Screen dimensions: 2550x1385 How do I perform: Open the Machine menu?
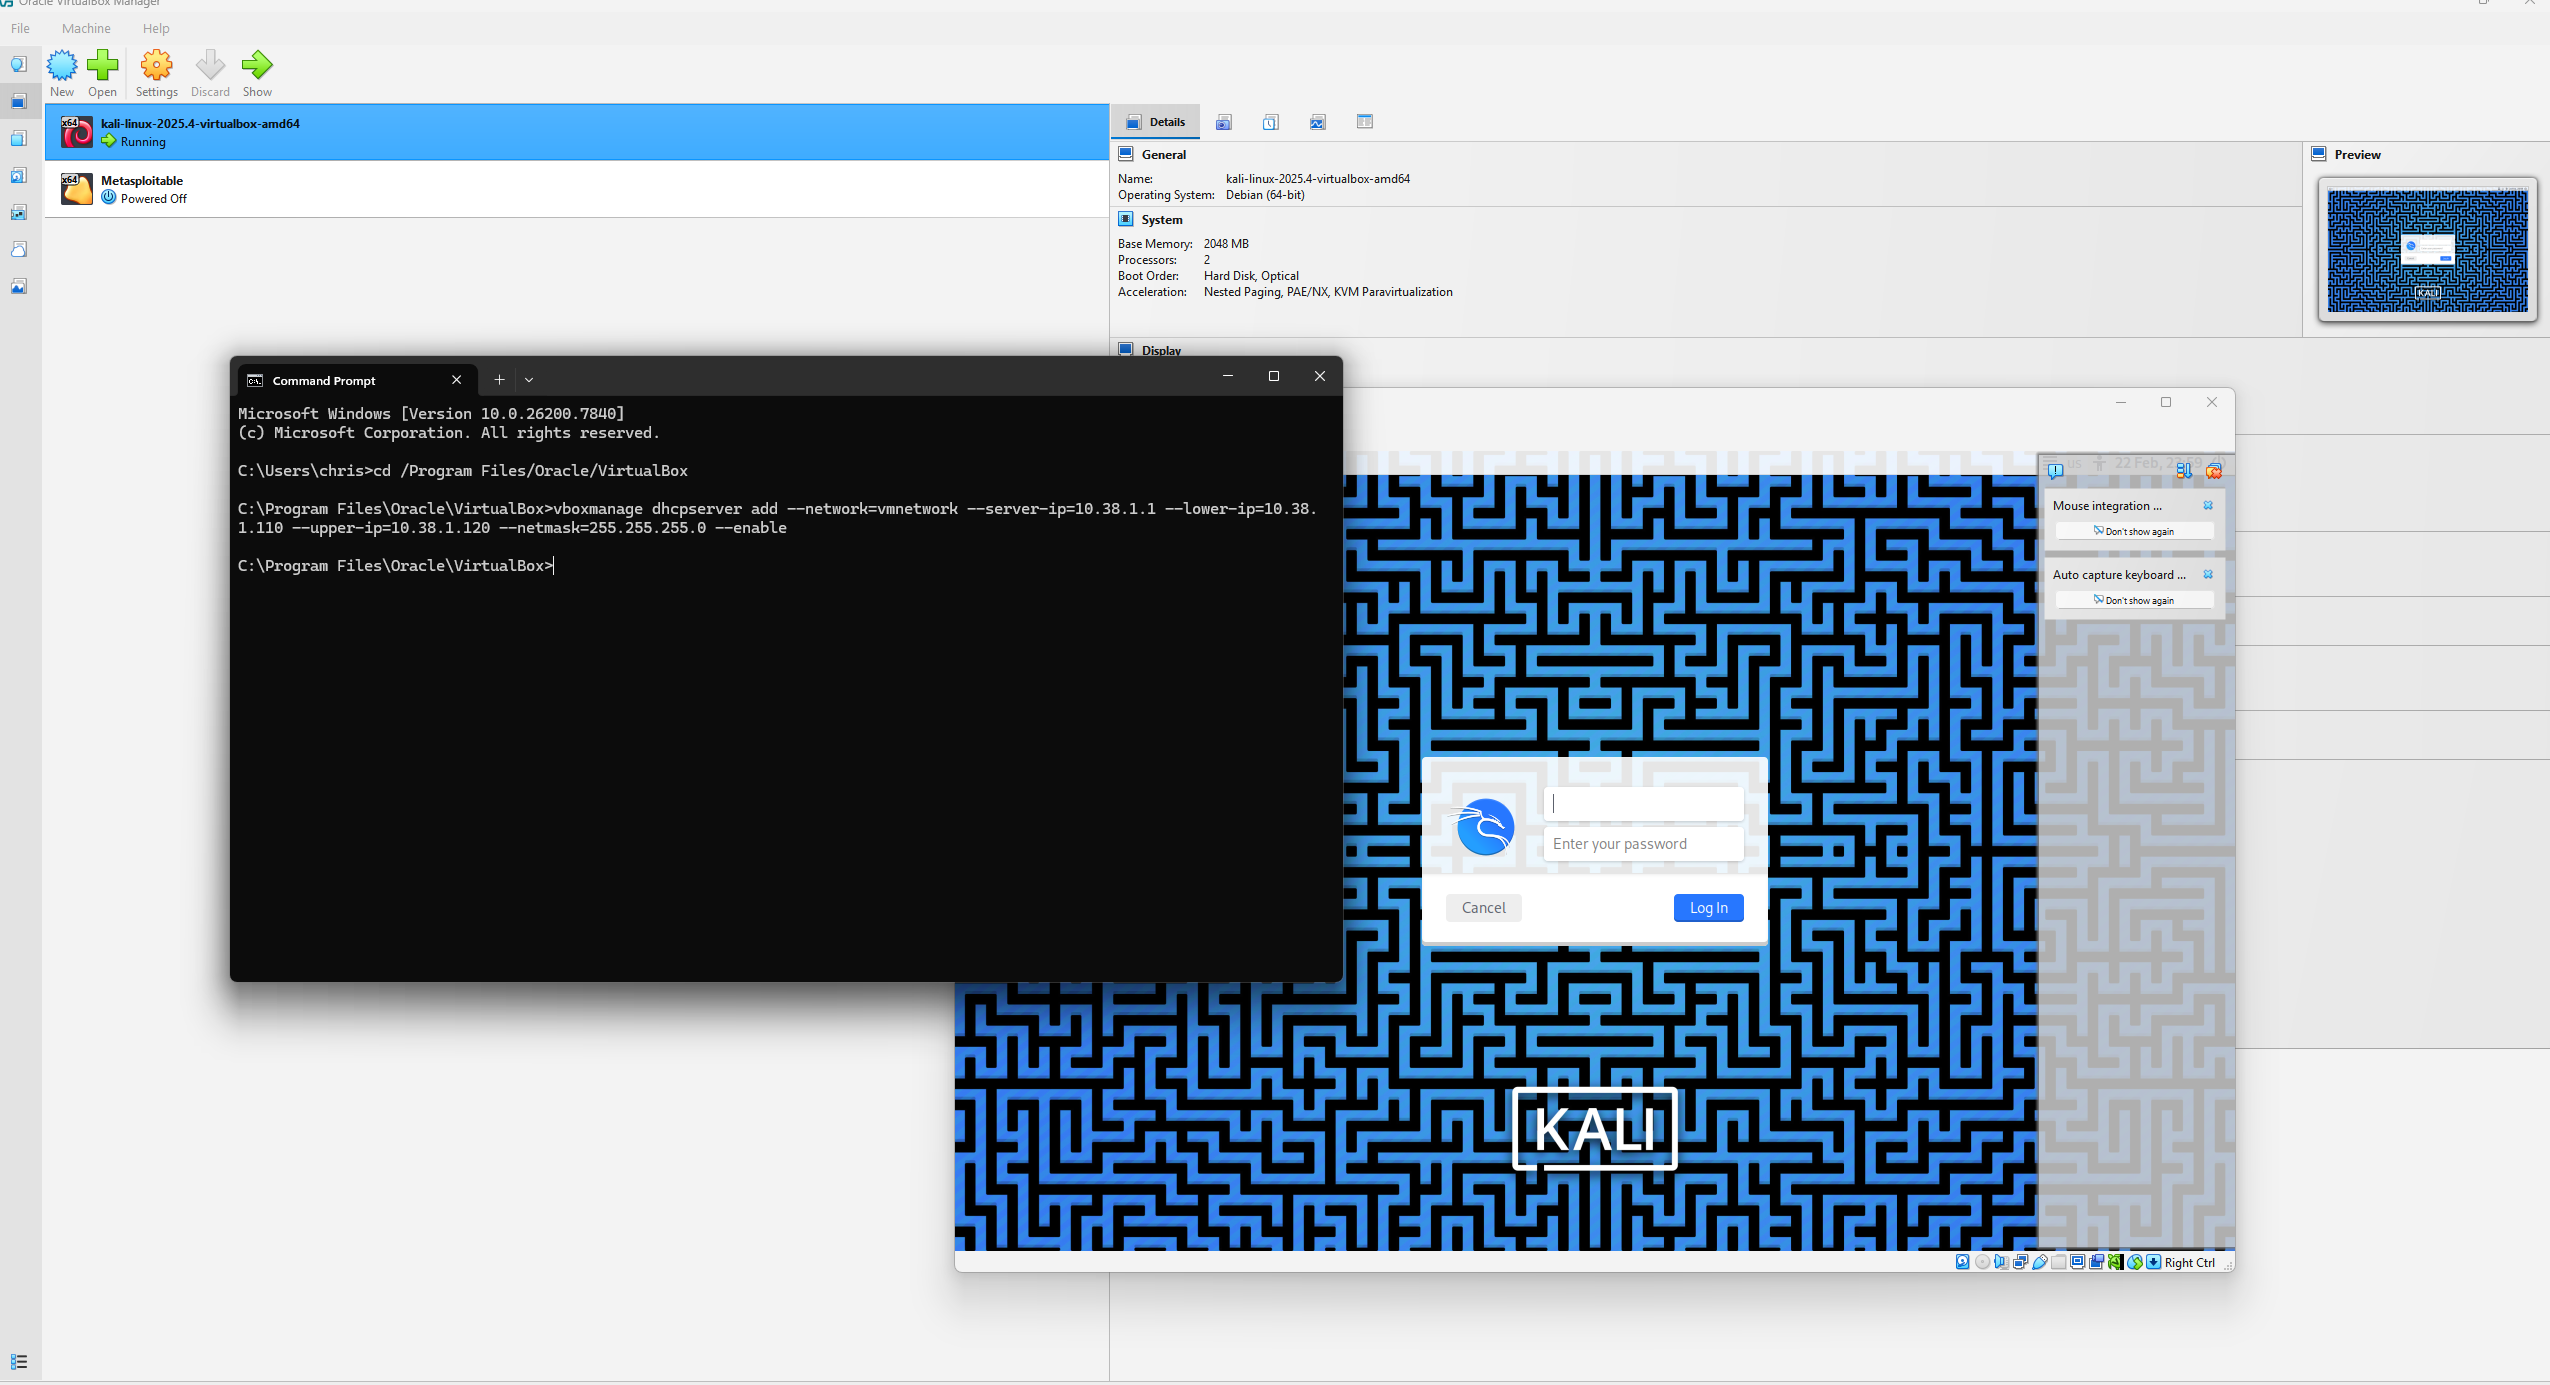[86, 28]
